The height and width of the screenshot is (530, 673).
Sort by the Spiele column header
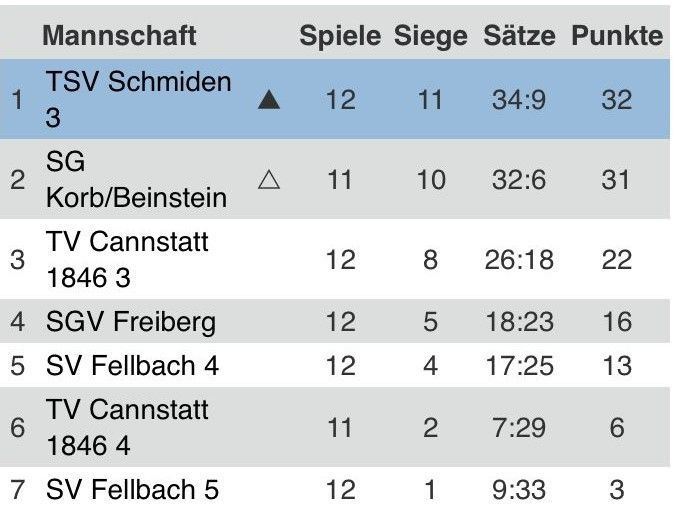[x=340, y=36]
